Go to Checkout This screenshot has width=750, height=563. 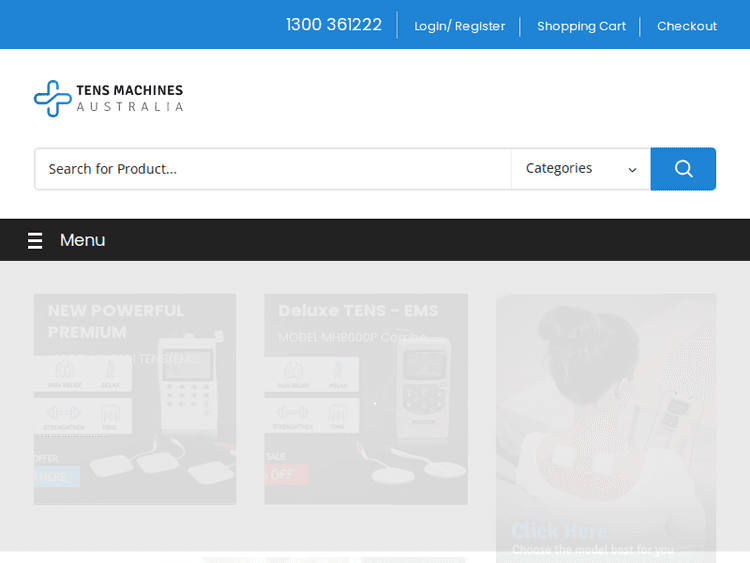(687, 26)
